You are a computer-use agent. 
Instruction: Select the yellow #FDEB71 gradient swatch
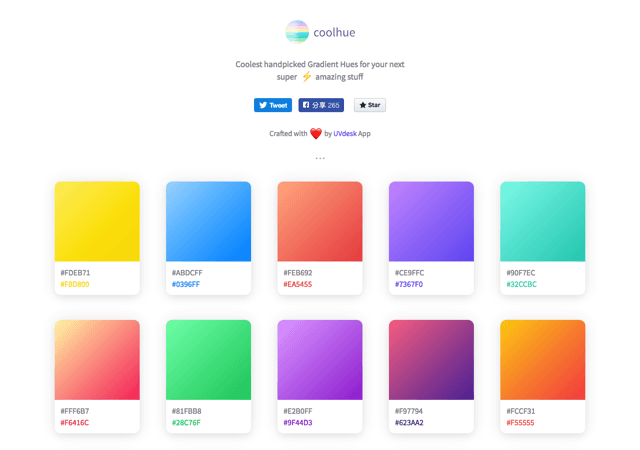(x=97, y=221)
